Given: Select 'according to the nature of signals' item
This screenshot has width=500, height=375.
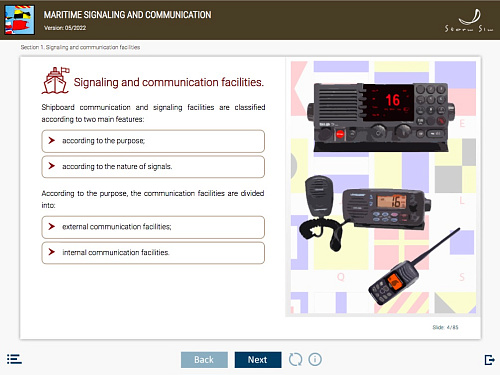Looking at the screenshot, I should tap(153, 166).
